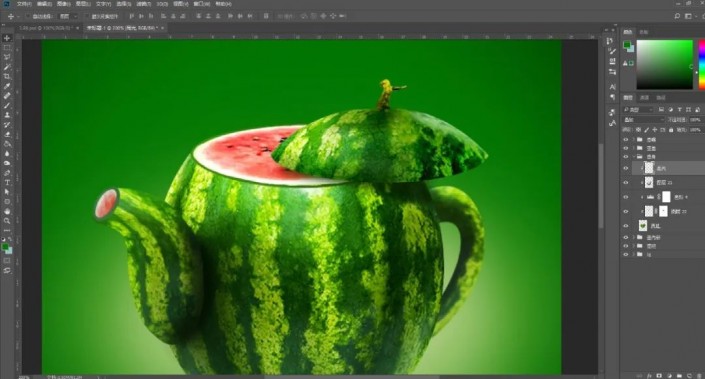
Task: Click Lock Image Pixels brush icon
Action: [647, 130]
